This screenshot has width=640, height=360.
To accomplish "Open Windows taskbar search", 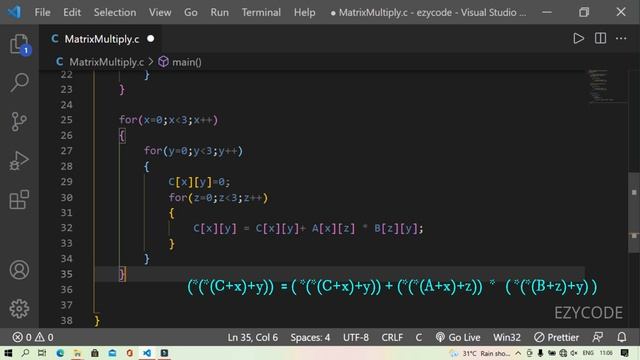I will coord(25,353).
